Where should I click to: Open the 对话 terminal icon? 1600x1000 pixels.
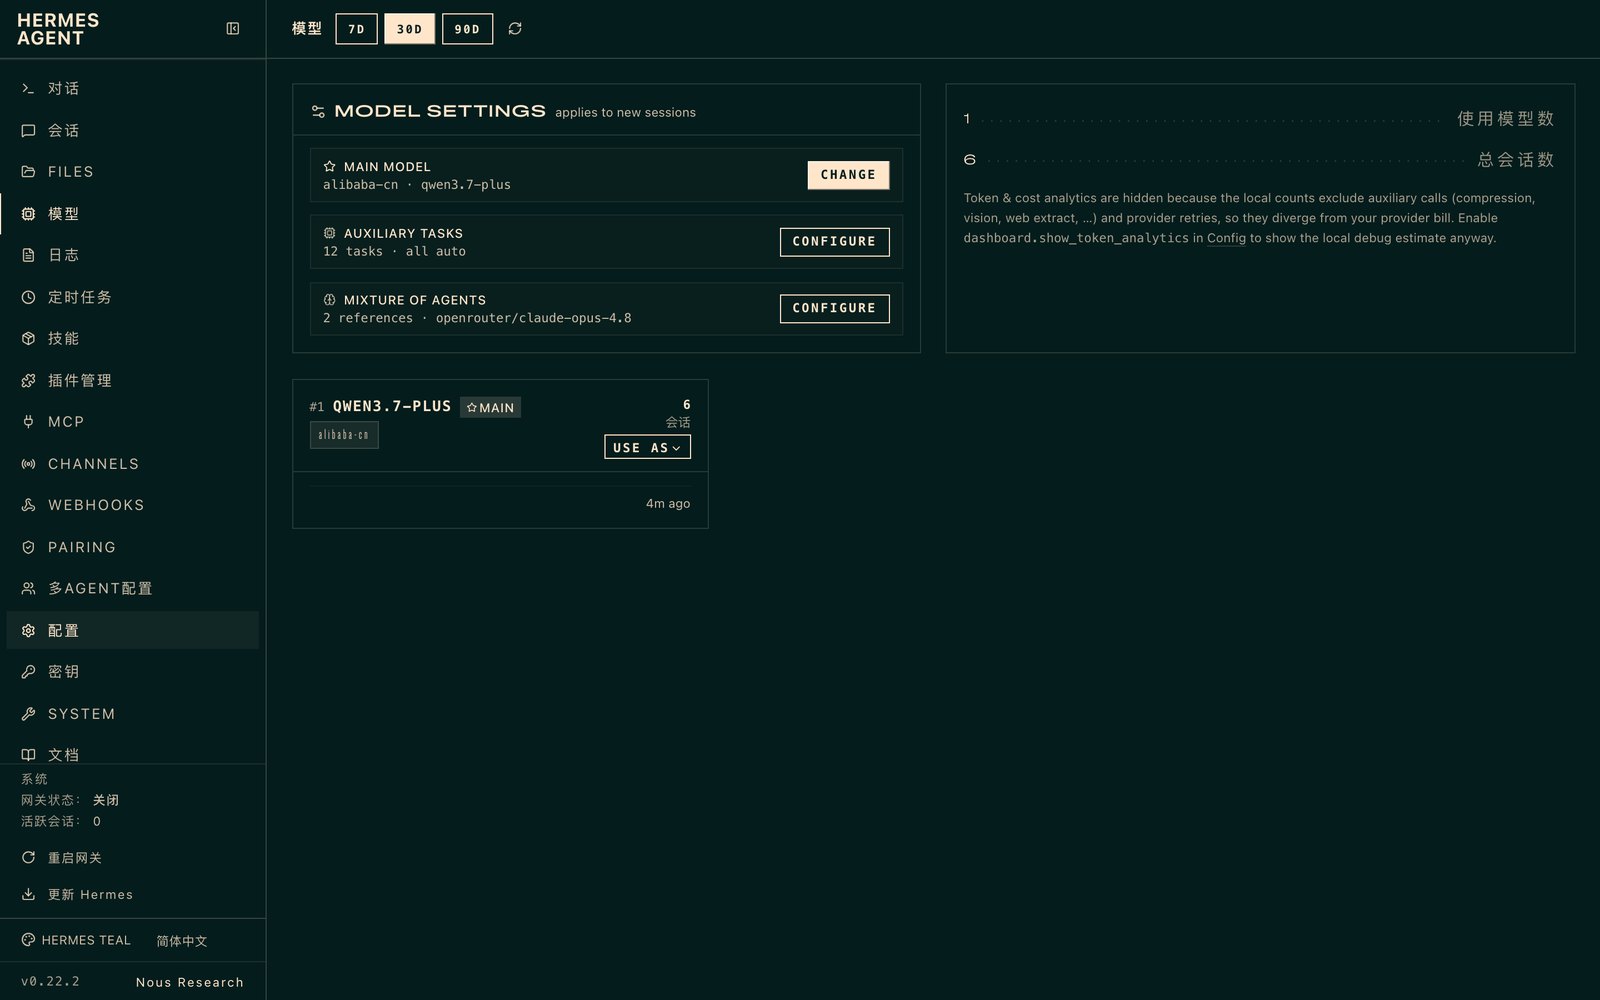click(28, 89)
